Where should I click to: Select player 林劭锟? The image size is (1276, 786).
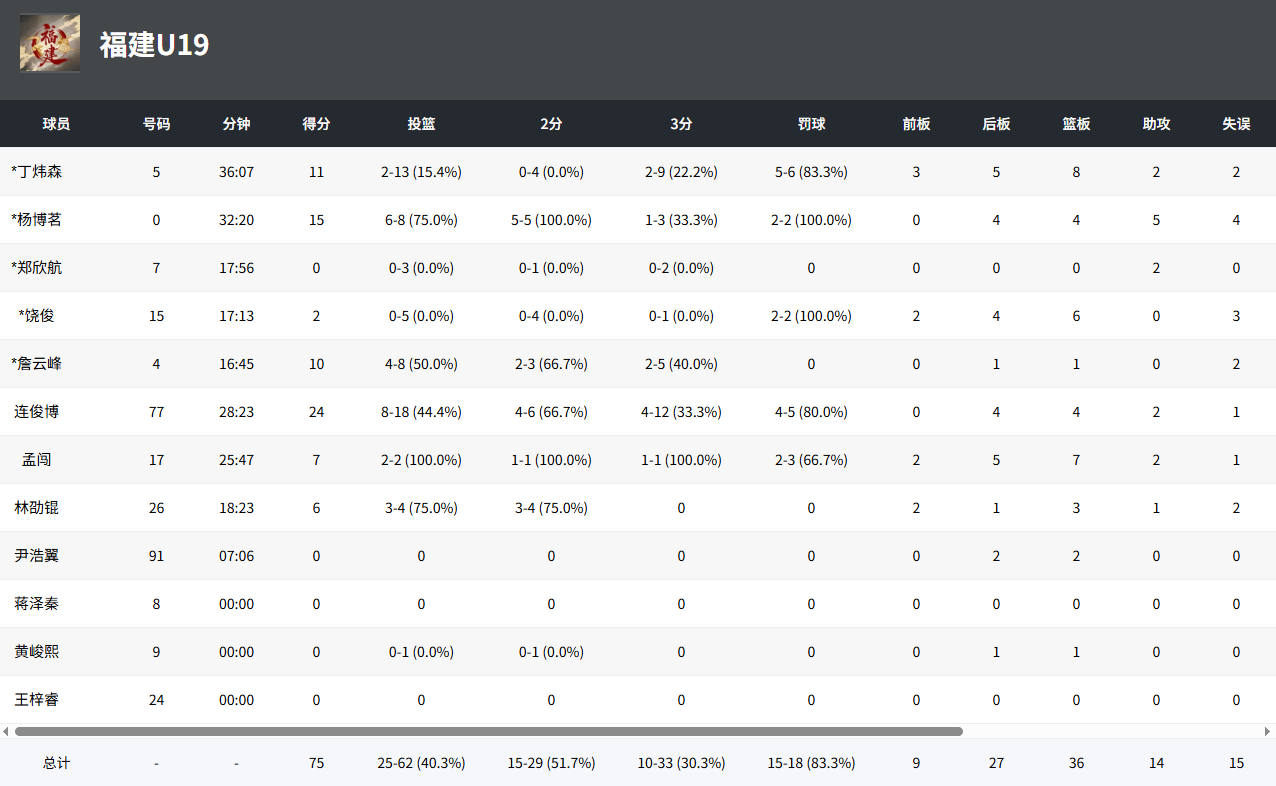pos(36,508)
